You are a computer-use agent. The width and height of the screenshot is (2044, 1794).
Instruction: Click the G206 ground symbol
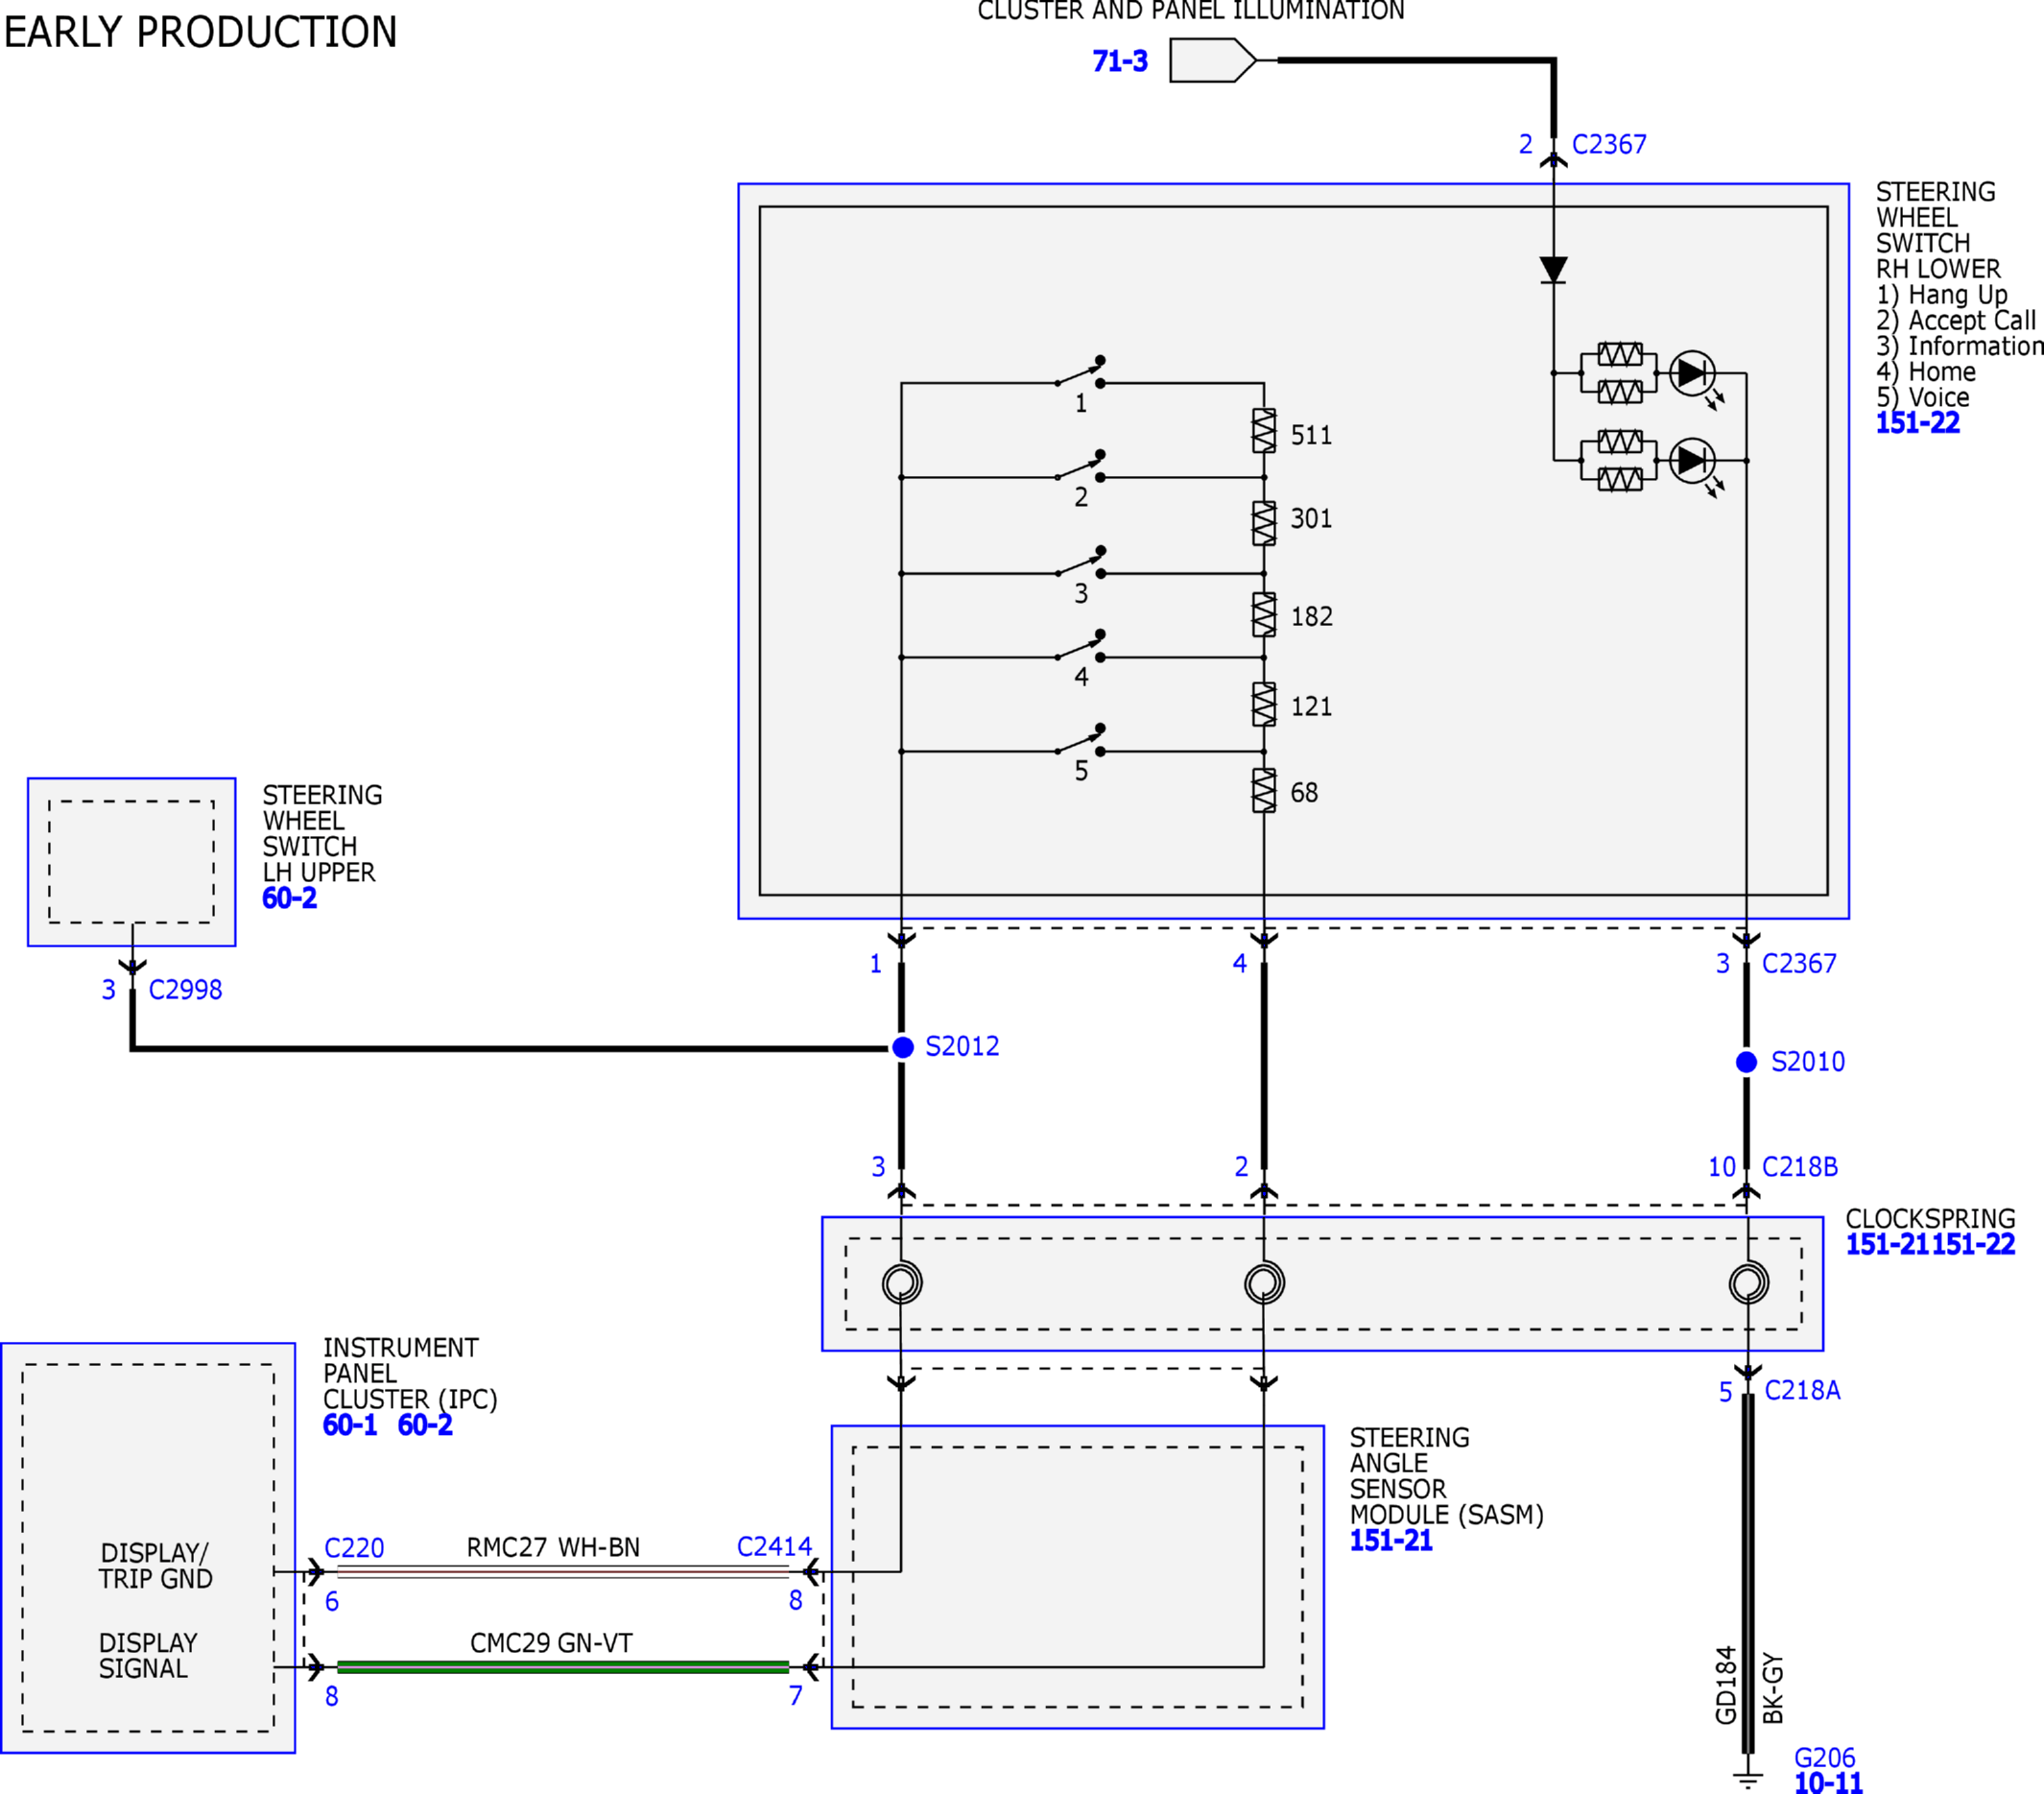pos(1747,1780)
